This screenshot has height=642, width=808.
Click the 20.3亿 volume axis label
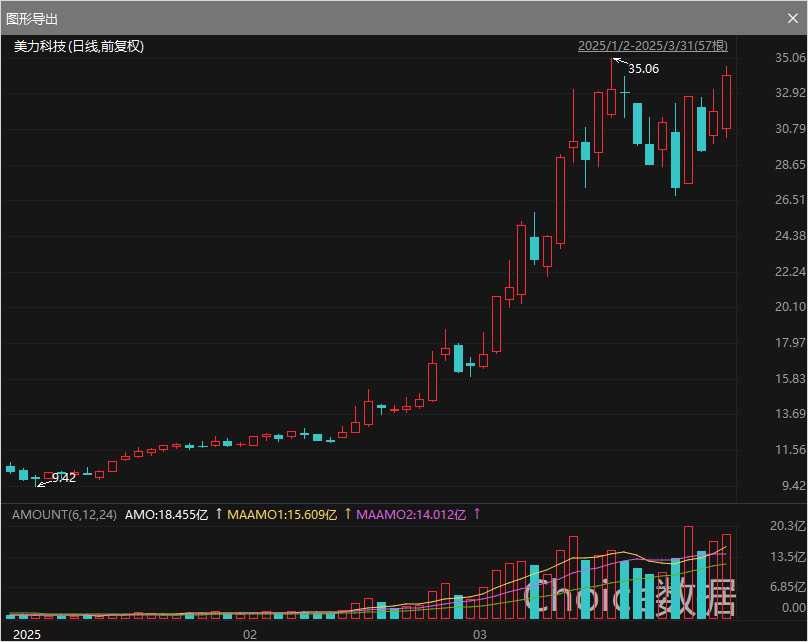(787, 526)
